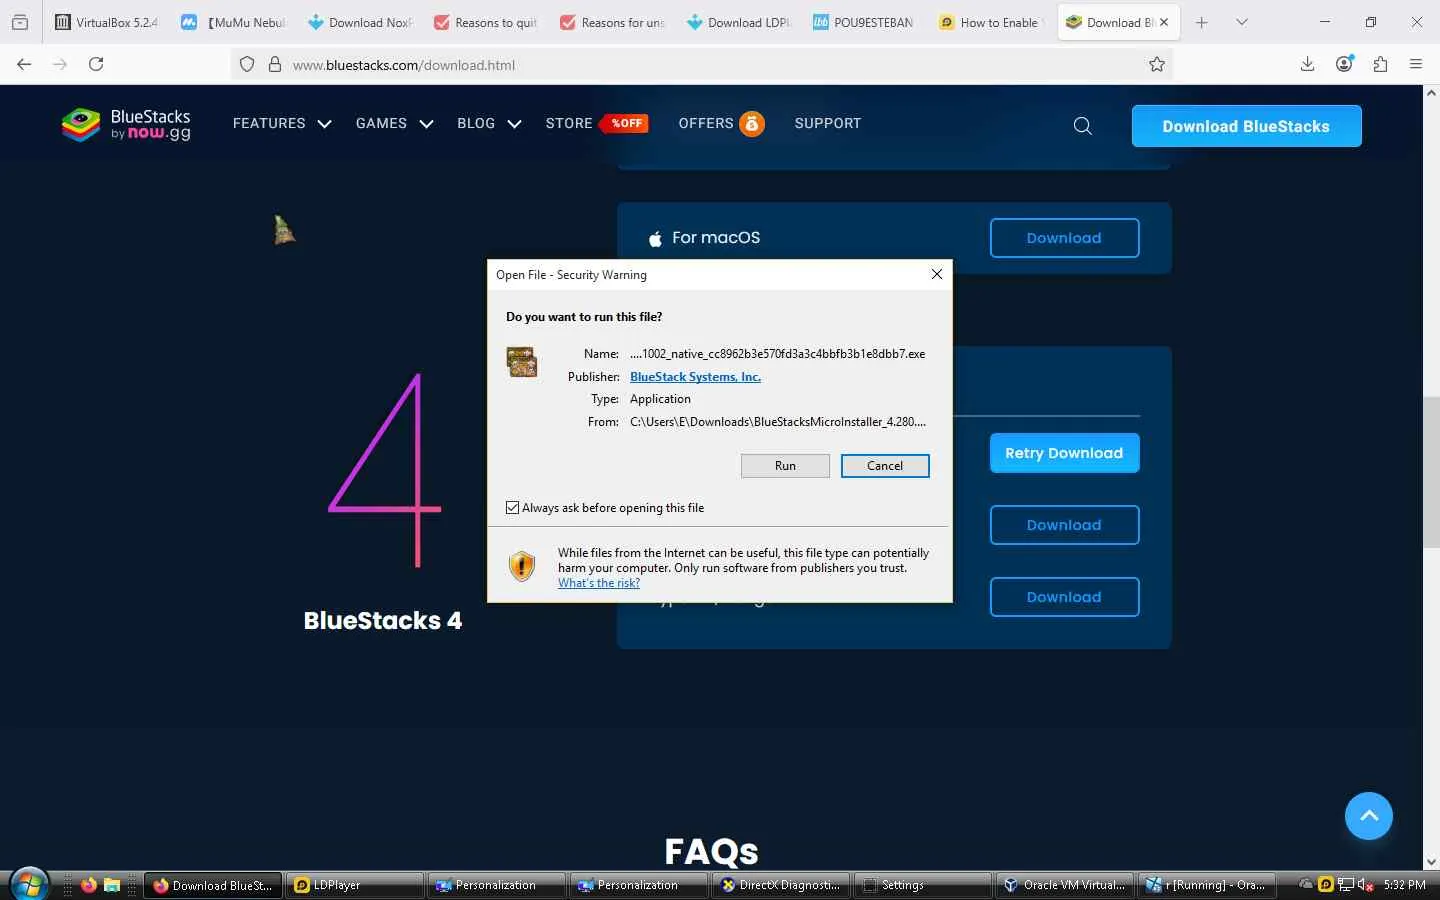
Task: Open the folder shortcut in quick launch
Action: [112, 885]
